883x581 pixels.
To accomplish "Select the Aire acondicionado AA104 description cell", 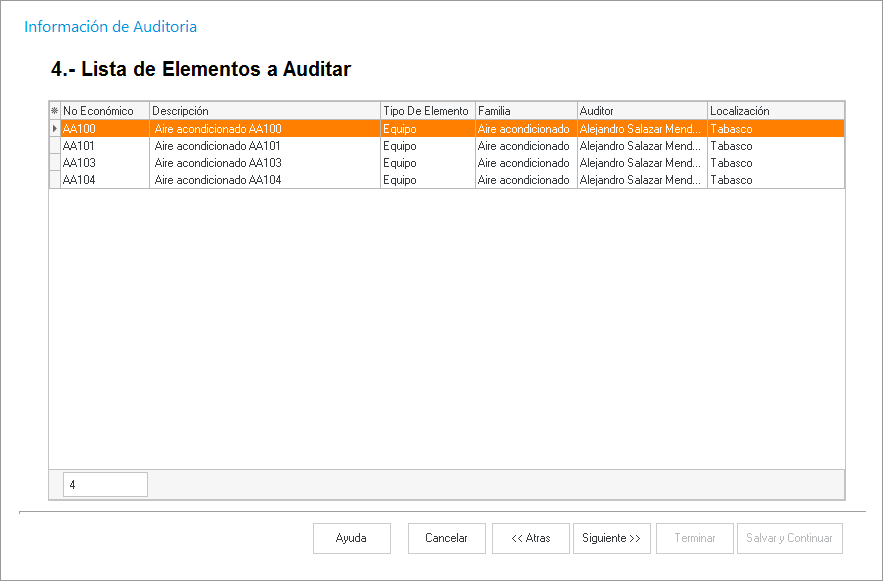I will pyautogui.click(x=264, y=180).
